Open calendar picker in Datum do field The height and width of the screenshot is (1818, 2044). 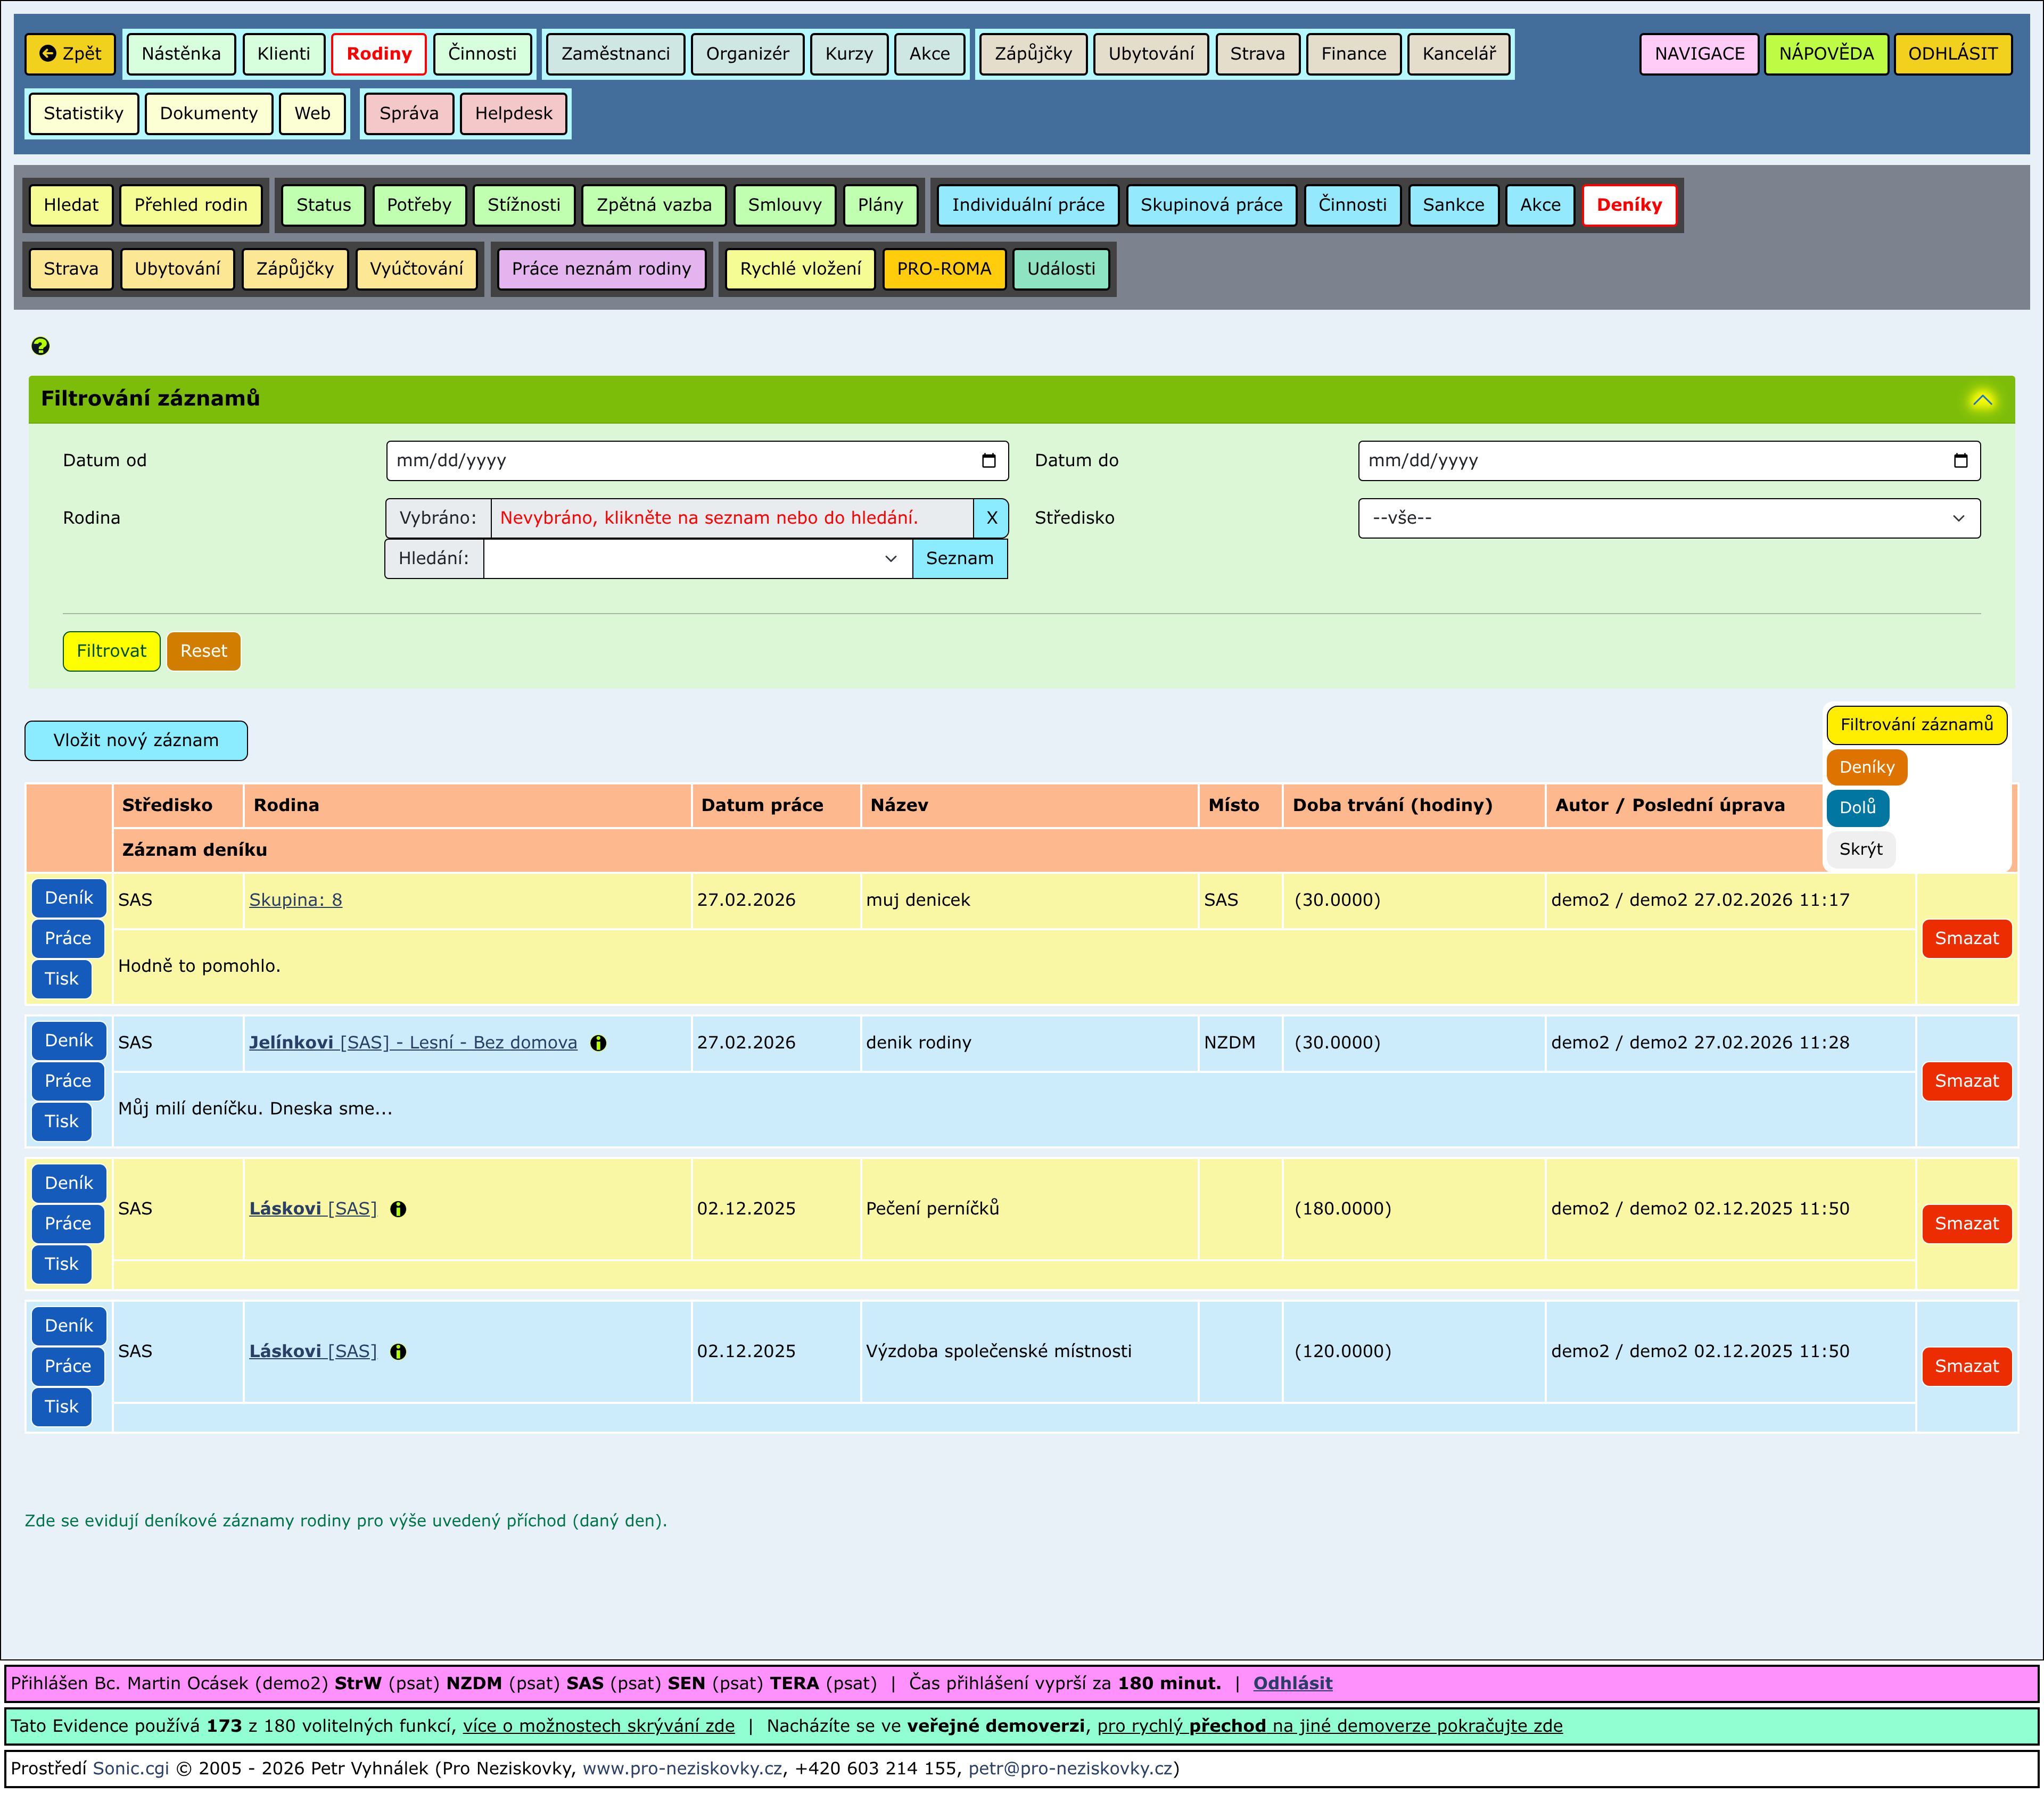click(x=1960, y=461)
